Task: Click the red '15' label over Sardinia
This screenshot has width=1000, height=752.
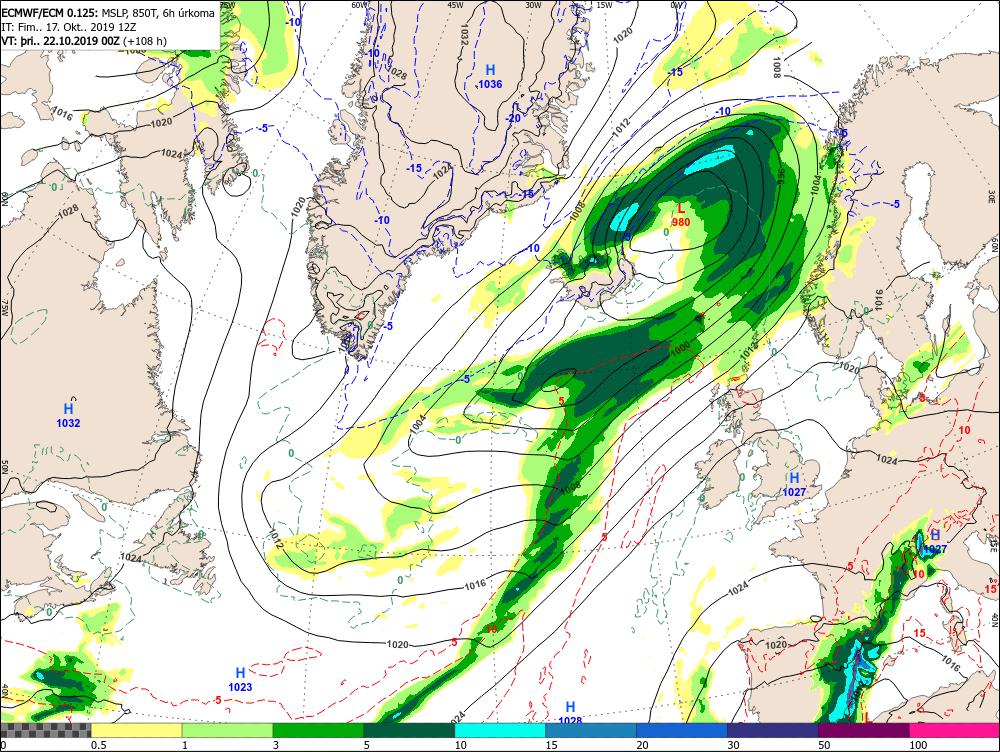Action: pos(919,633)
